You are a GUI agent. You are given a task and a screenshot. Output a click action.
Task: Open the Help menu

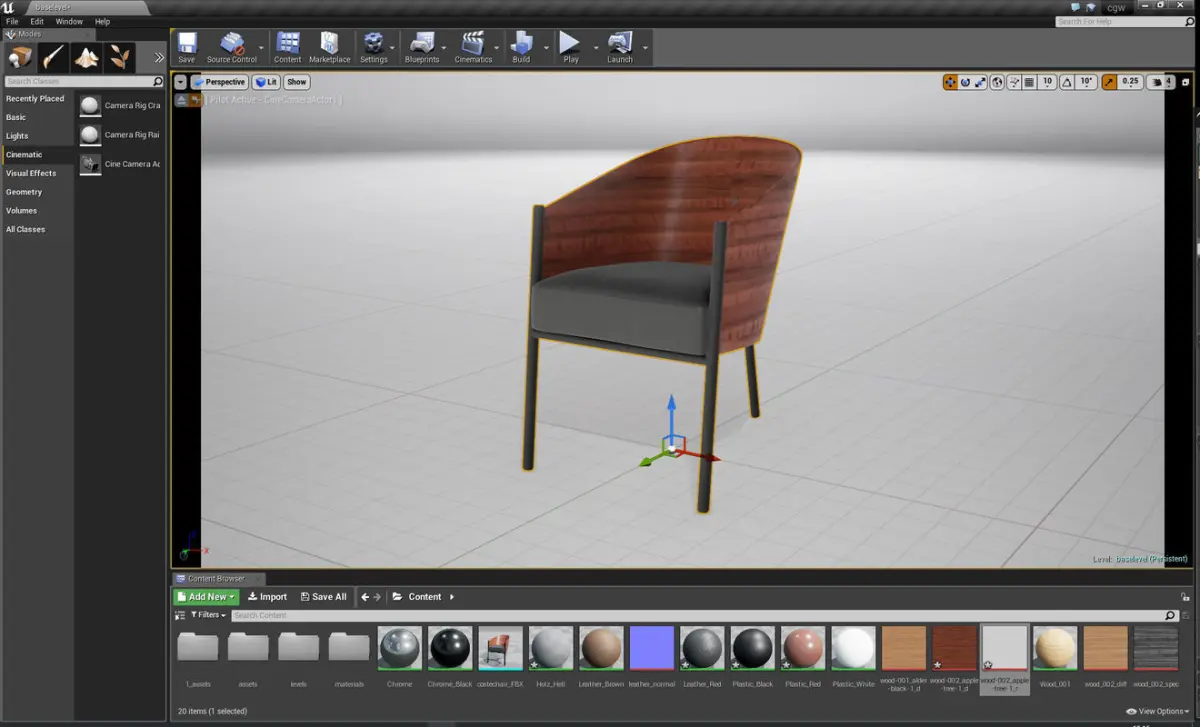pyautogui.click(x=102, y=21)
